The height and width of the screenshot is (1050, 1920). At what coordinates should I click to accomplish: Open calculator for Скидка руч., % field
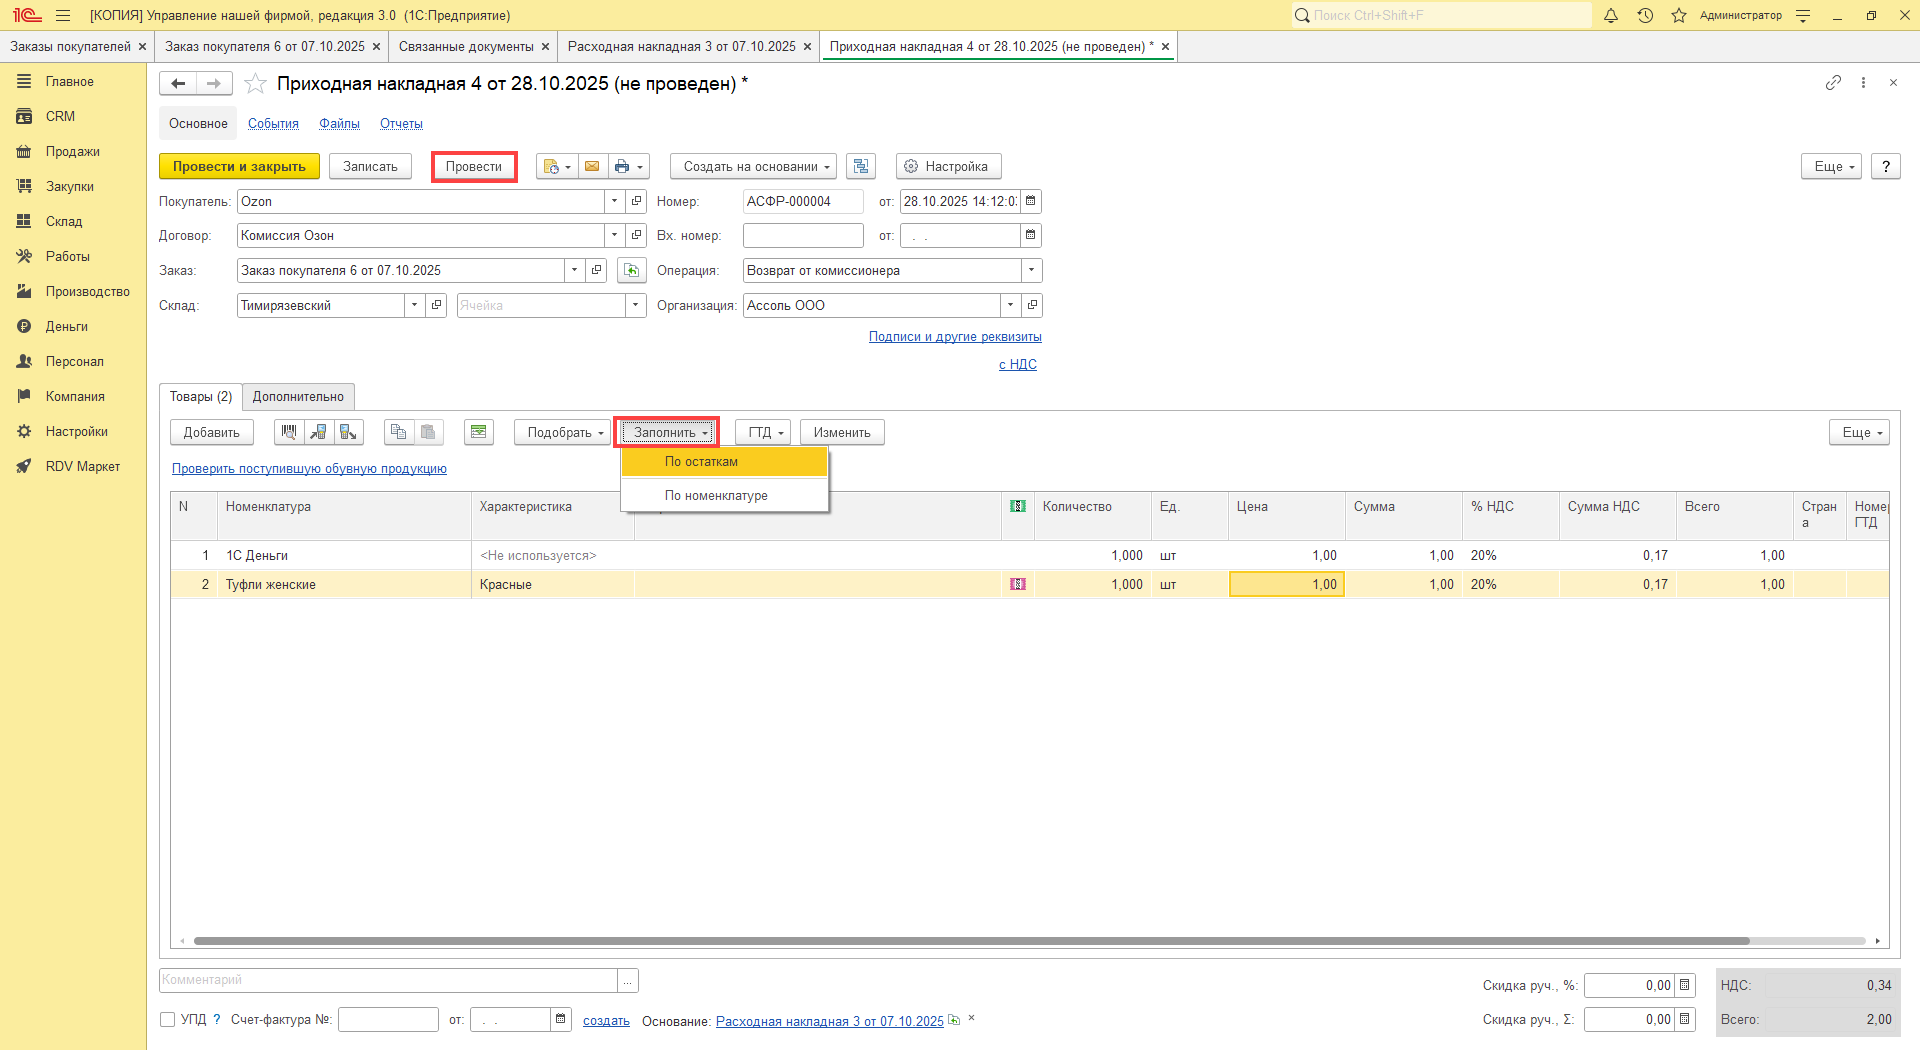pos(1685,985)
